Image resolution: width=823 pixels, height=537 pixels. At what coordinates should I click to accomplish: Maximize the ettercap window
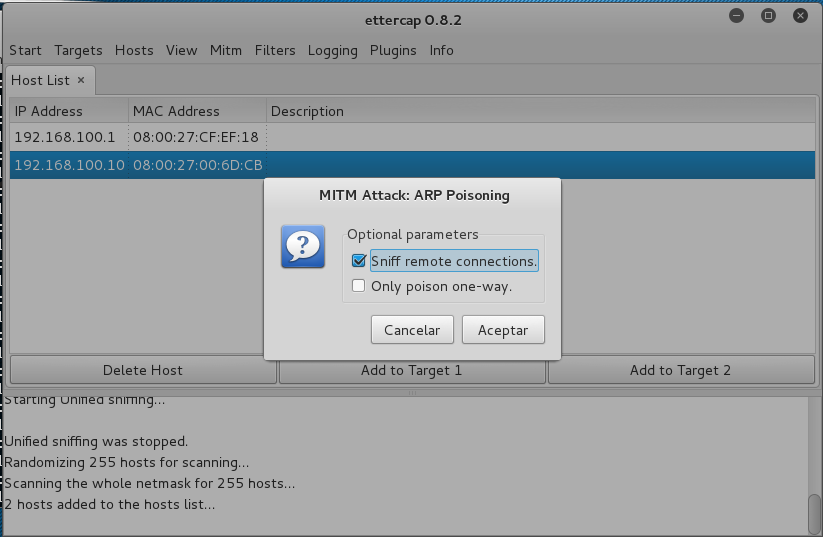click(768, 16)
